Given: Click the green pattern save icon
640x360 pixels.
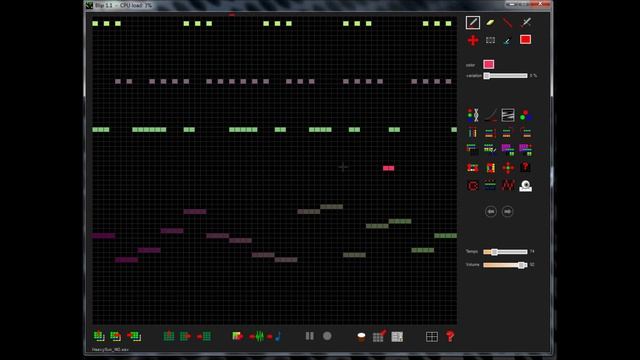Looking at the screenshot, I should tap(134, 336).
